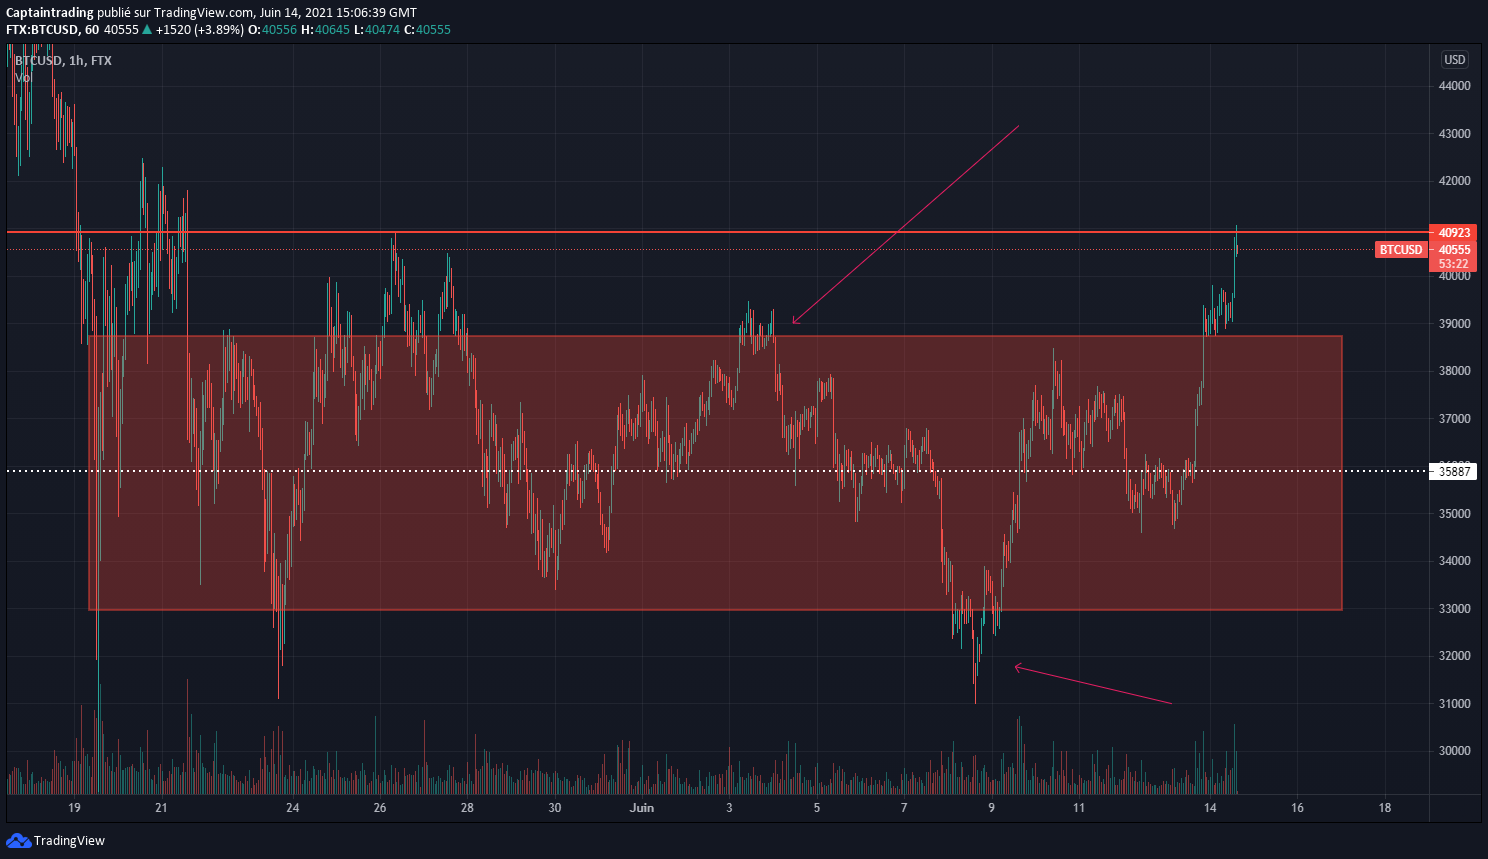Select the 35887 dotted line price label
The width and height of the screenshot is (1488, 859).
[x=1454, y=471]
